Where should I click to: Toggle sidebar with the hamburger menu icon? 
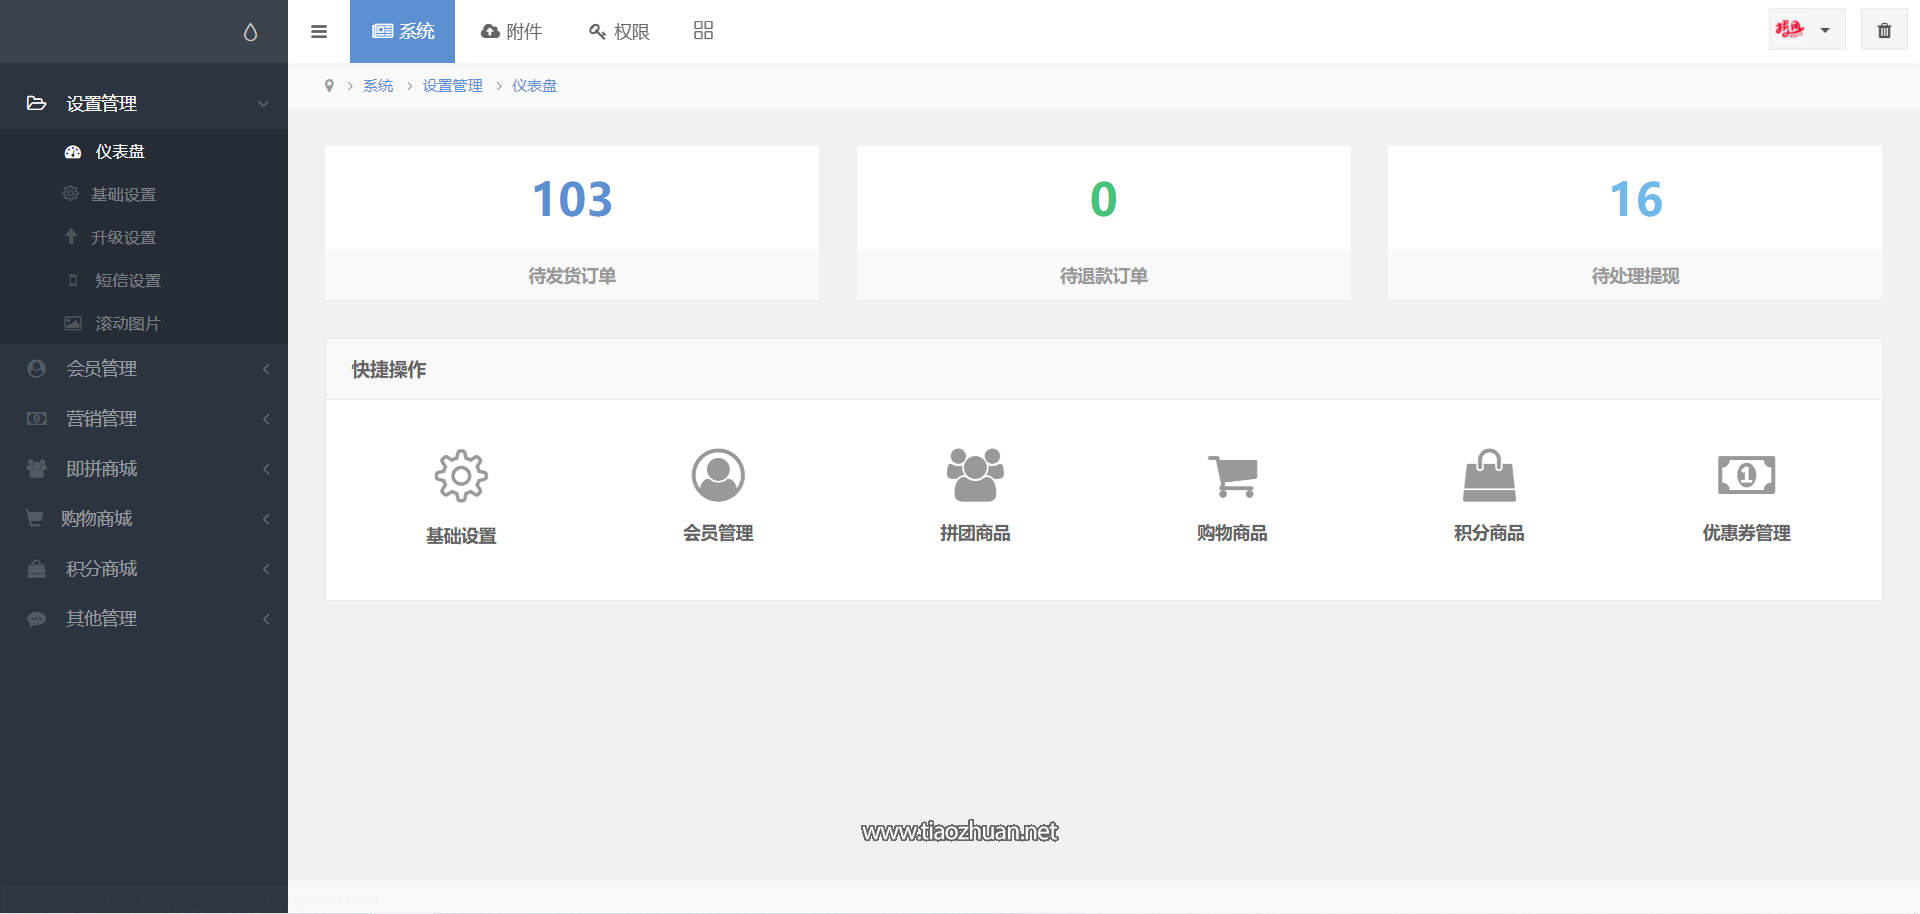319,31
